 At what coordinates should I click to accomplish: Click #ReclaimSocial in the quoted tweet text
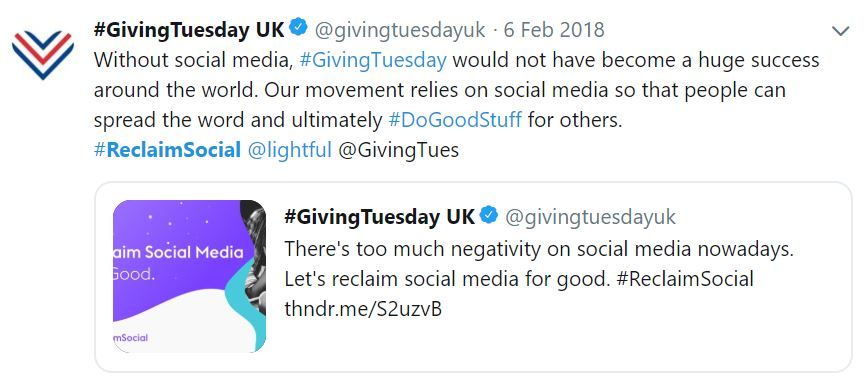pyautogui.click(x=685, y=279)
